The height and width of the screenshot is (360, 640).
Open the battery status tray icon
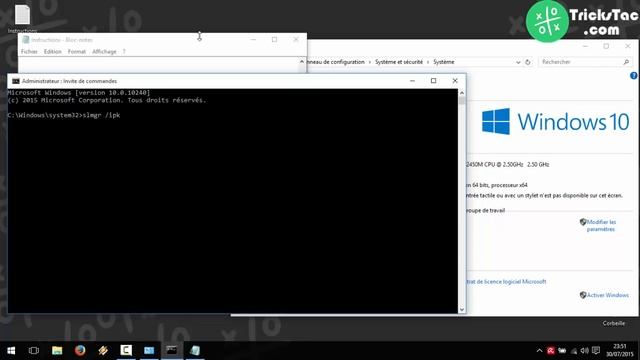click(562, 351)
